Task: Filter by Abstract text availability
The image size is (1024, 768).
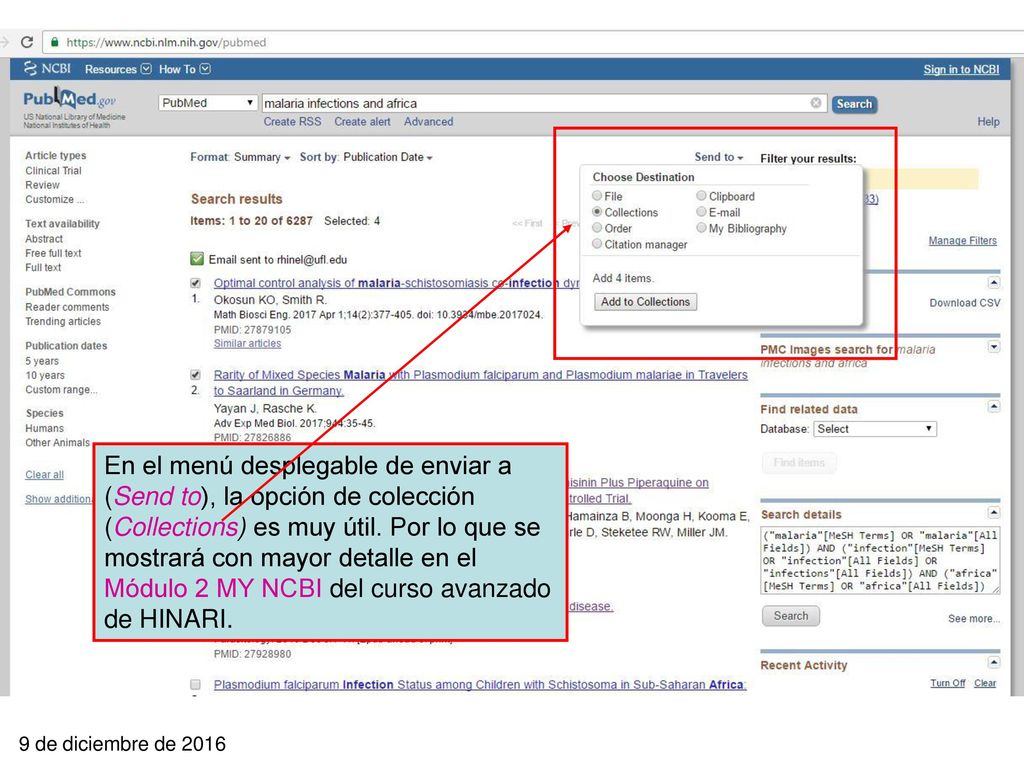Action: 44,239
